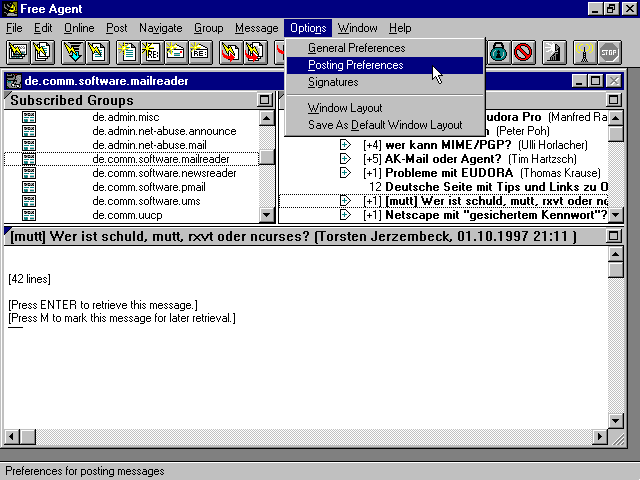Click the new email envelope toolbar icon
The image size is (640, 480).
(x=176, y=52)
